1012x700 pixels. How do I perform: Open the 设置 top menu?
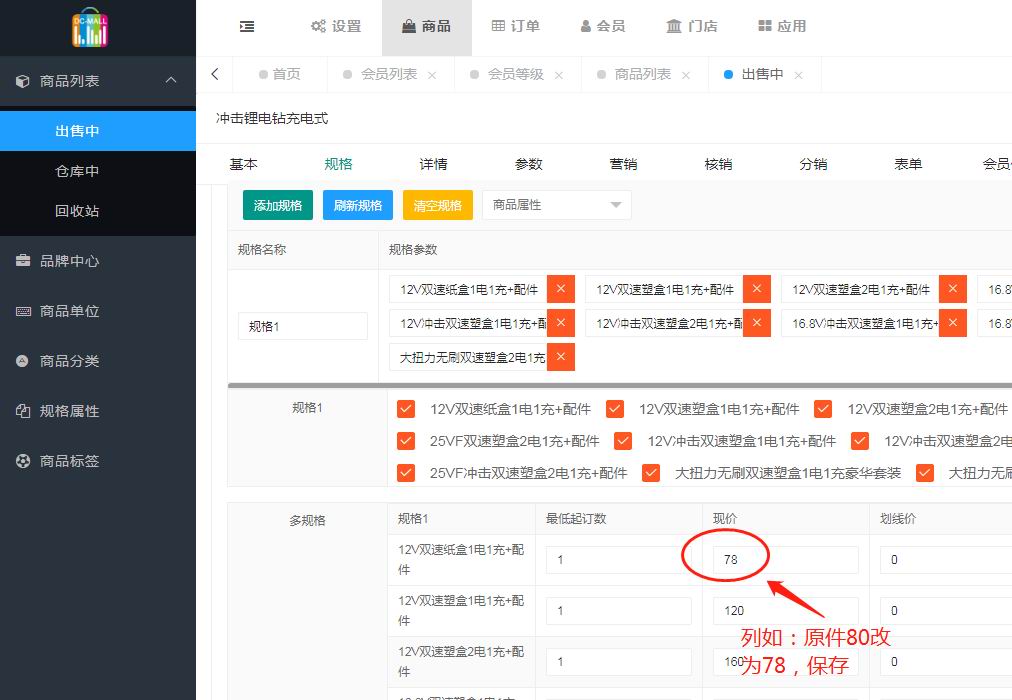click(x=336, y=26)
